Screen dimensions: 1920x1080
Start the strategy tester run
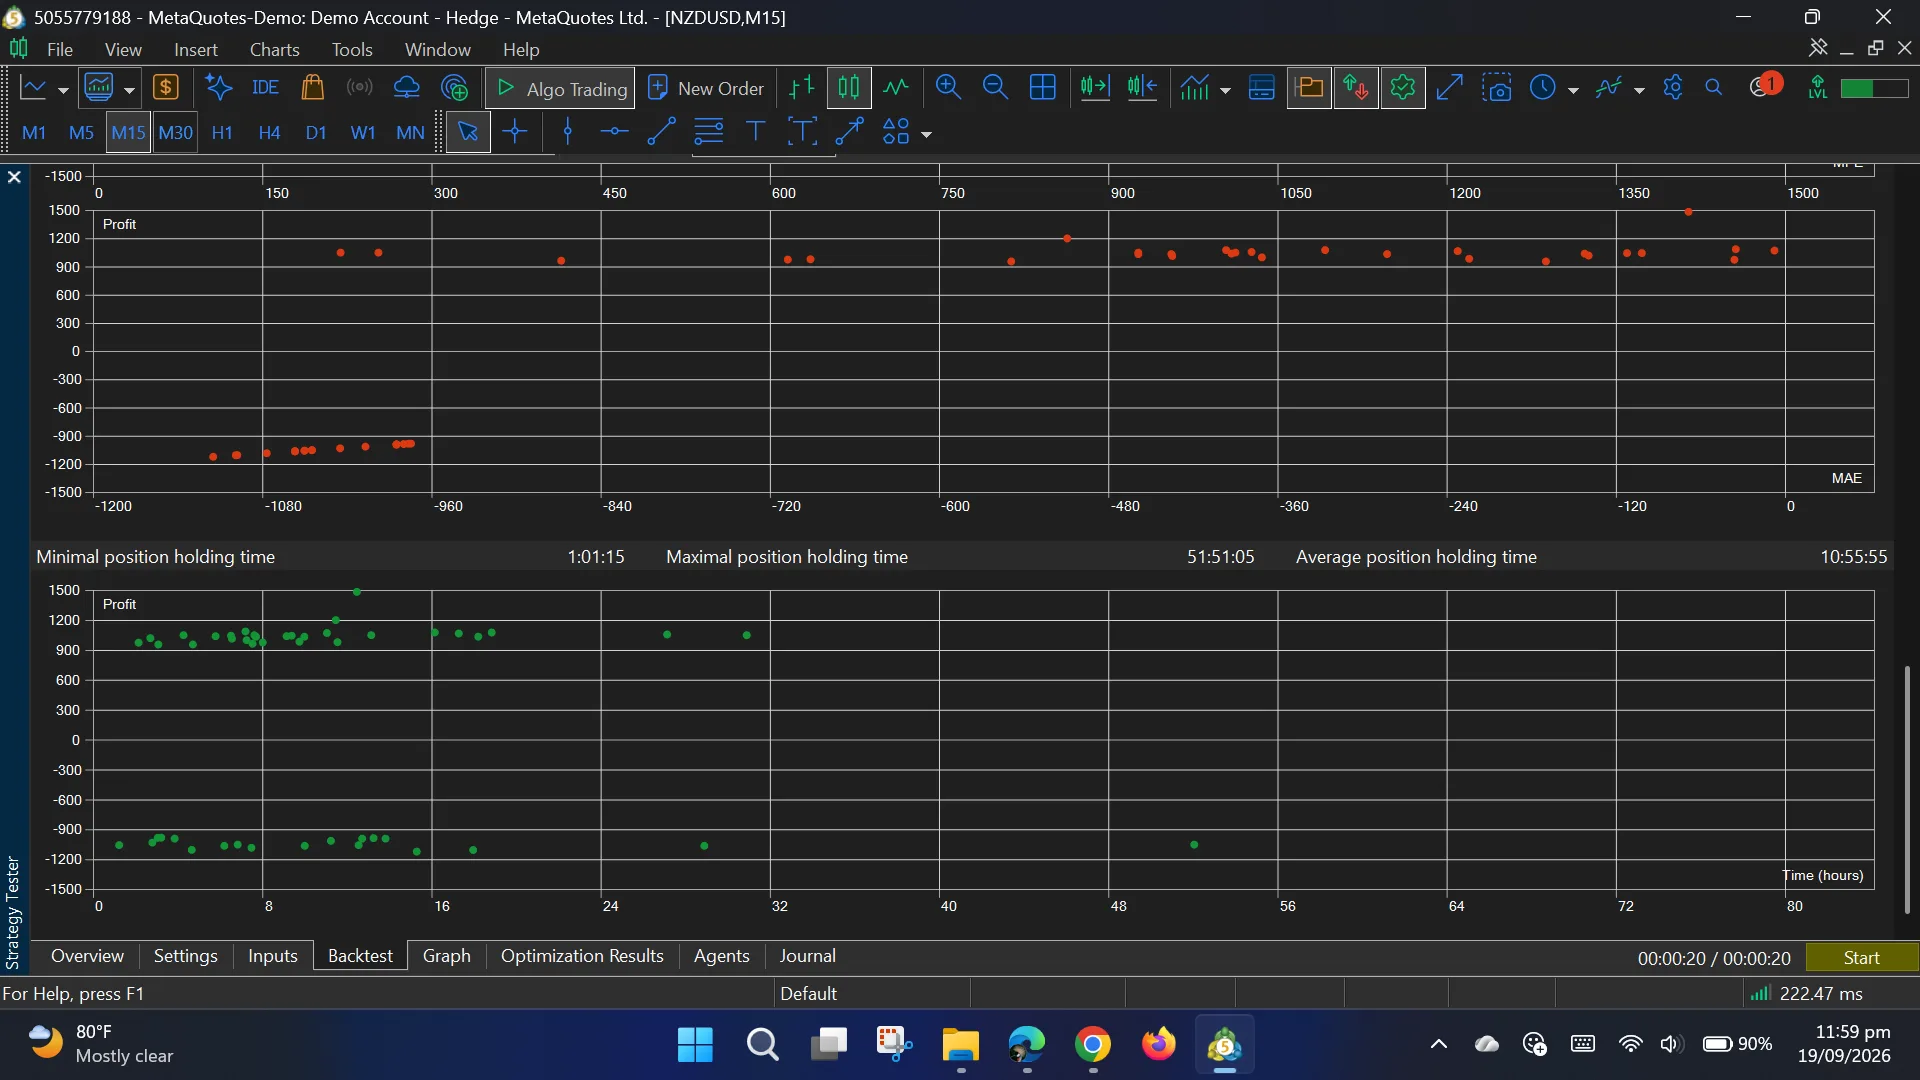coord(1862,958)
